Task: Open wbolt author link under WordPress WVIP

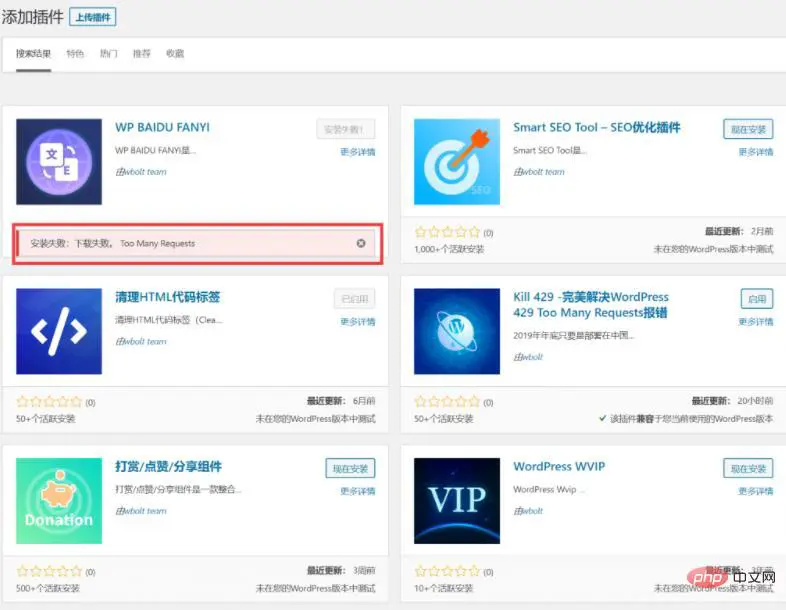Action: click(x=532, y=511)
